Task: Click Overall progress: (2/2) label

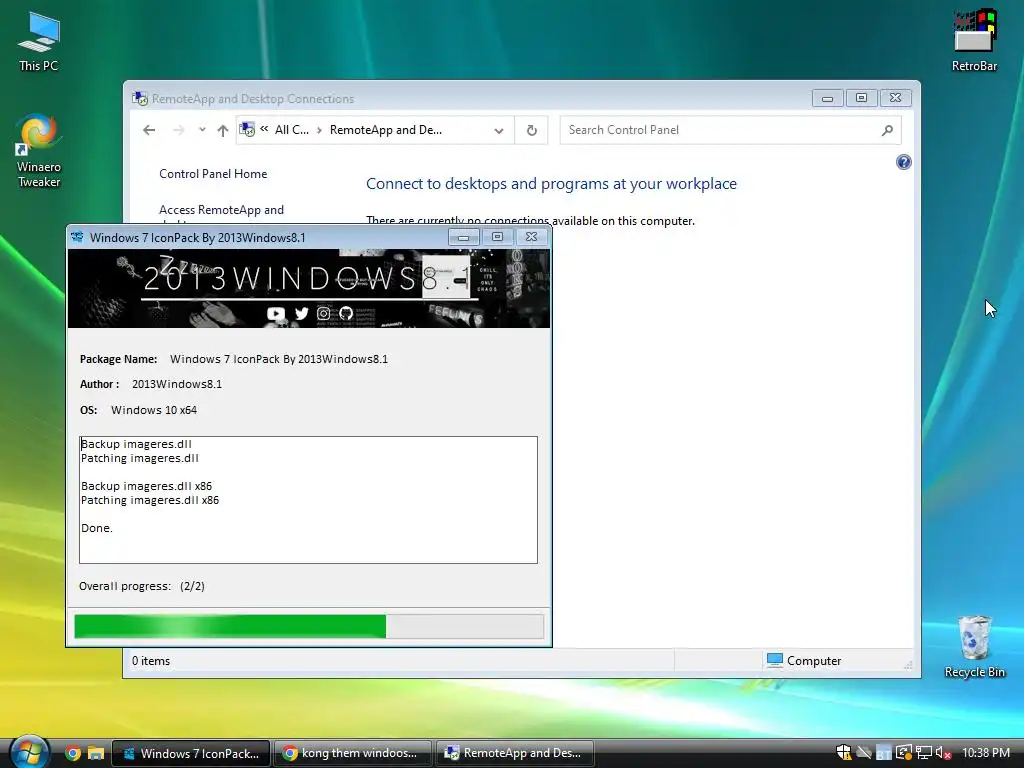Action: (x=142, y=586)
